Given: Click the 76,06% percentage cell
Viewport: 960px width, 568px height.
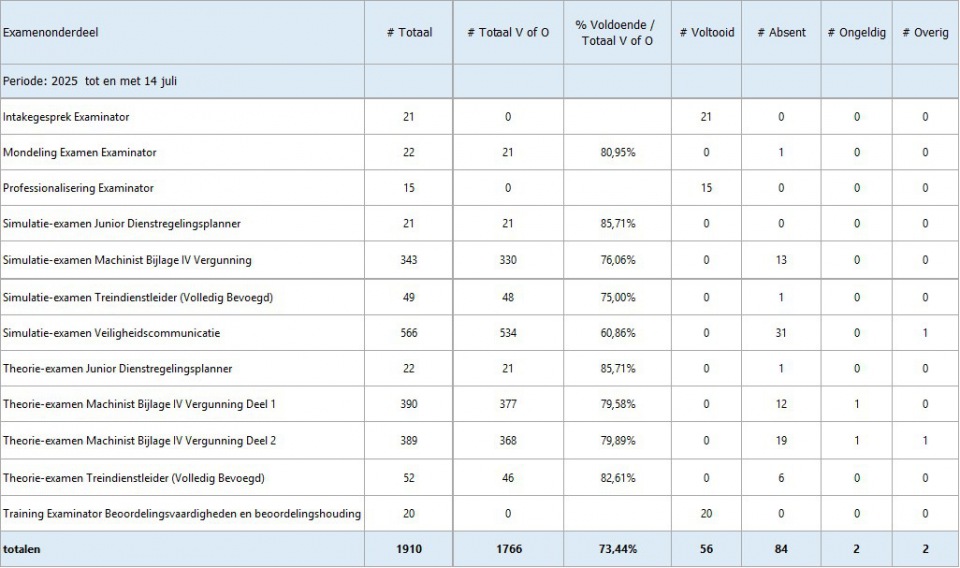Looking at the screenshot, I should pos(618,260).
